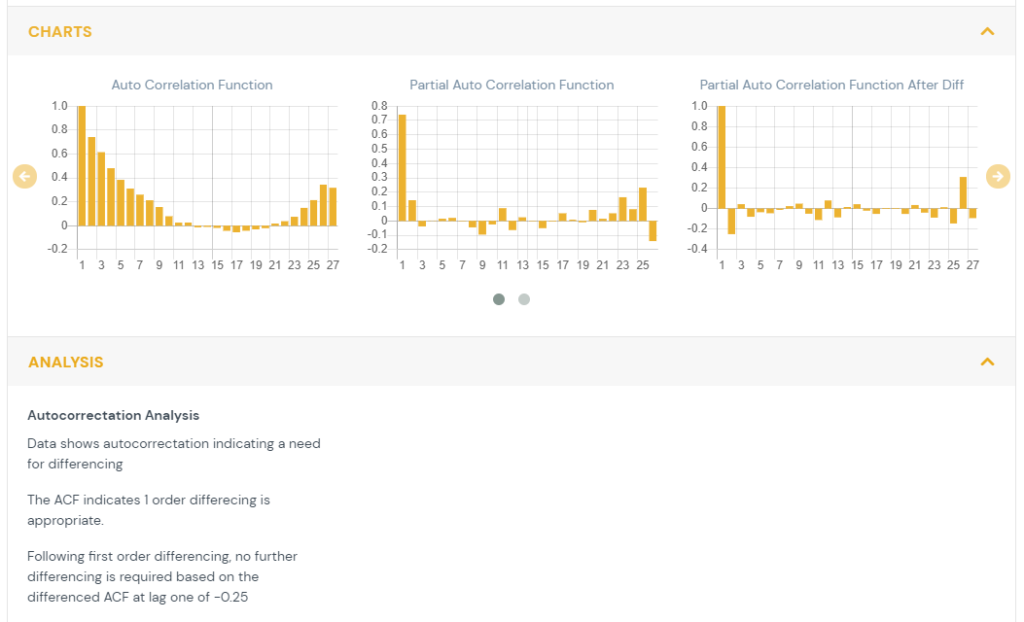
Task: Click the lag 1 bar in Auto Correlation chart
Action: pyautogui.click(x=82, y=165)
